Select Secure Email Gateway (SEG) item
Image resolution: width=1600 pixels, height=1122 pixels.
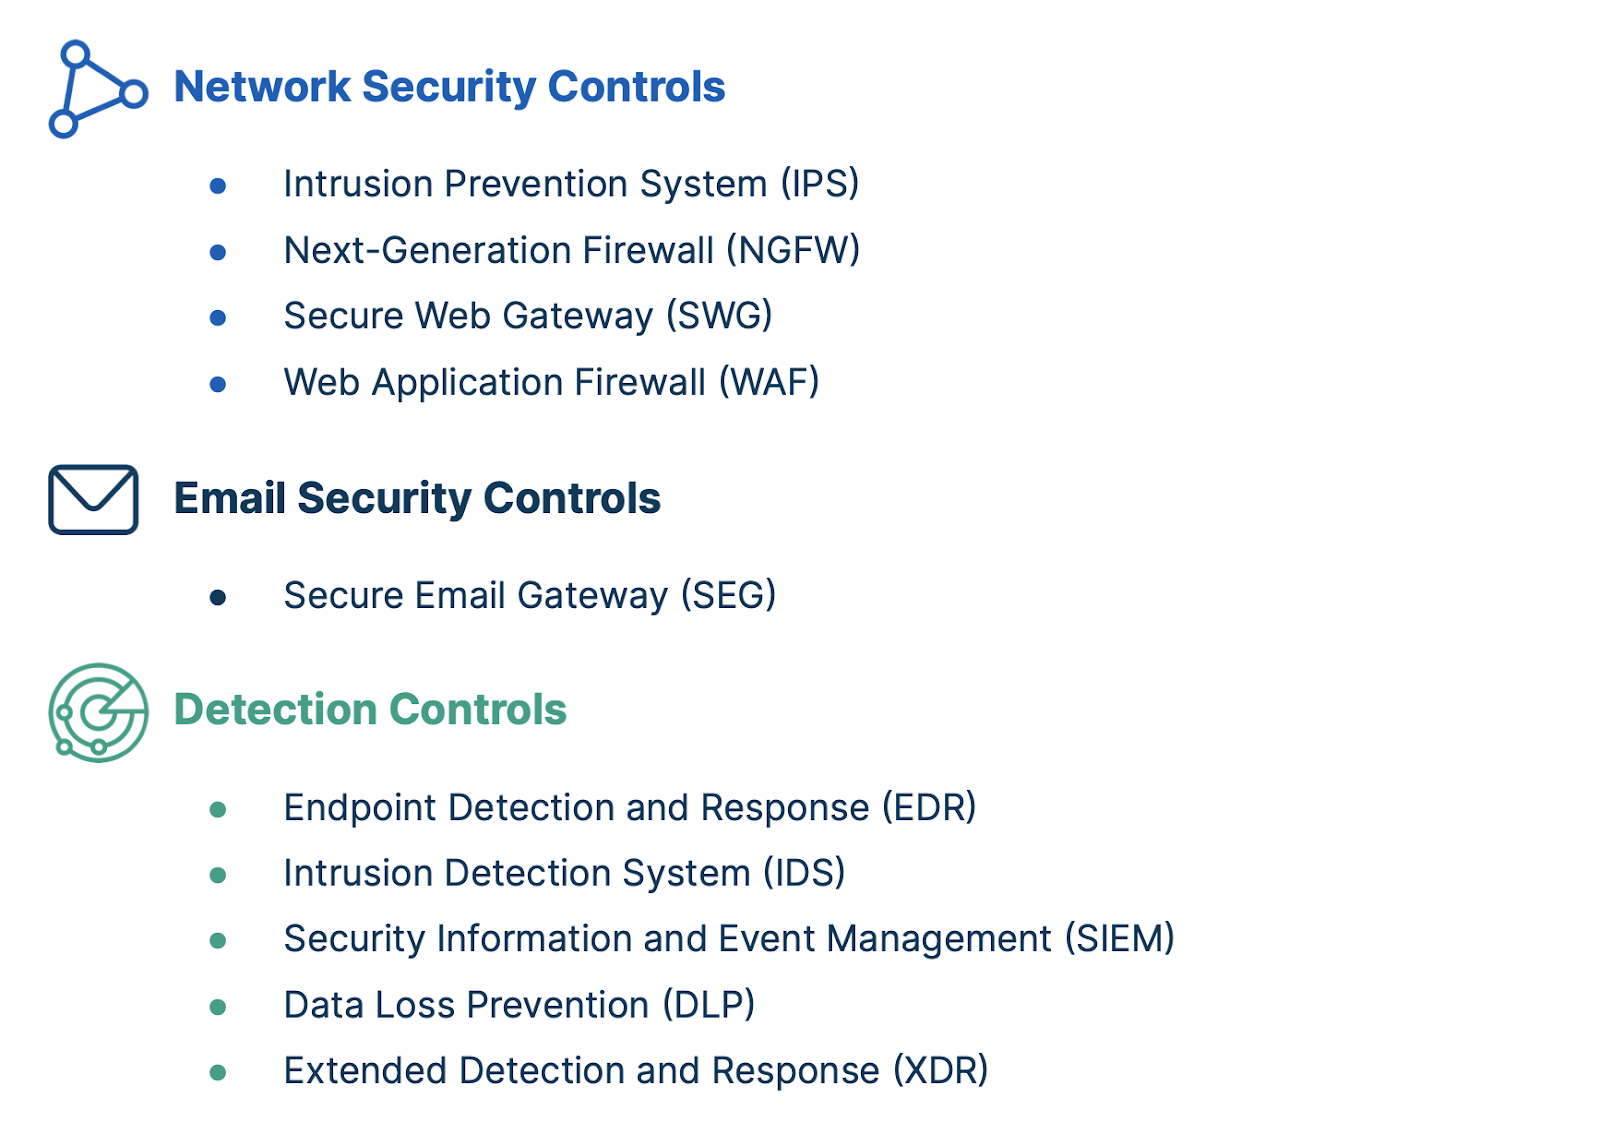pos(530,596)
